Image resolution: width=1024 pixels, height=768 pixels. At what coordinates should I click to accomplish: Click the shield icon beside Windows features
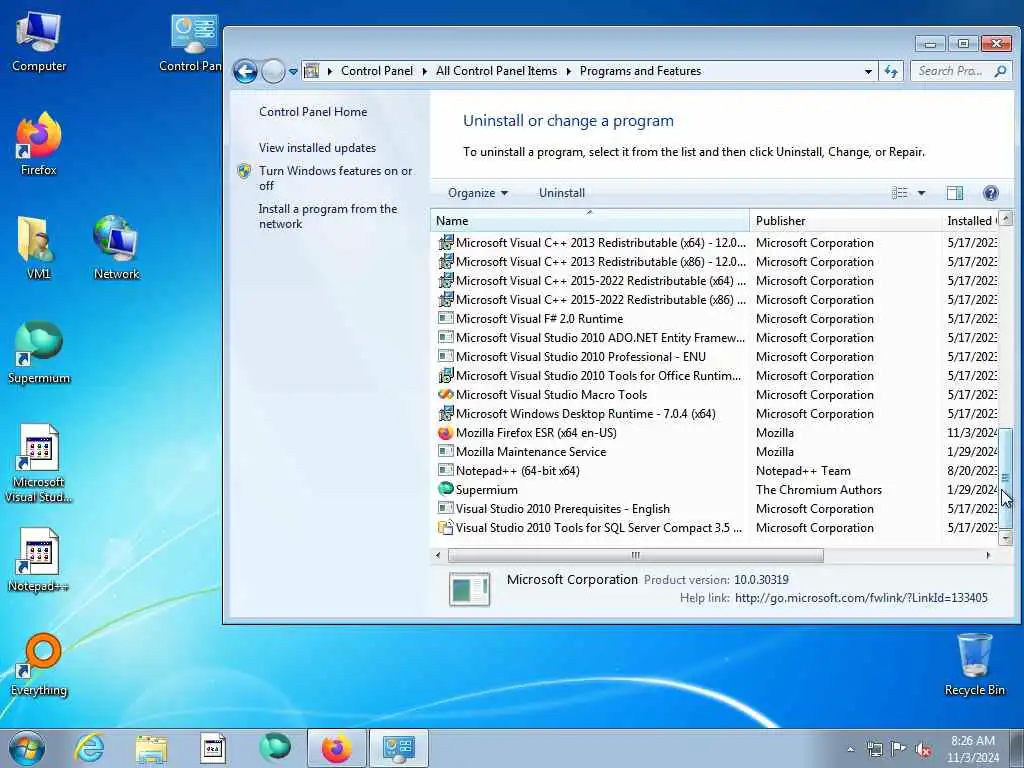(x=244, y=171)
